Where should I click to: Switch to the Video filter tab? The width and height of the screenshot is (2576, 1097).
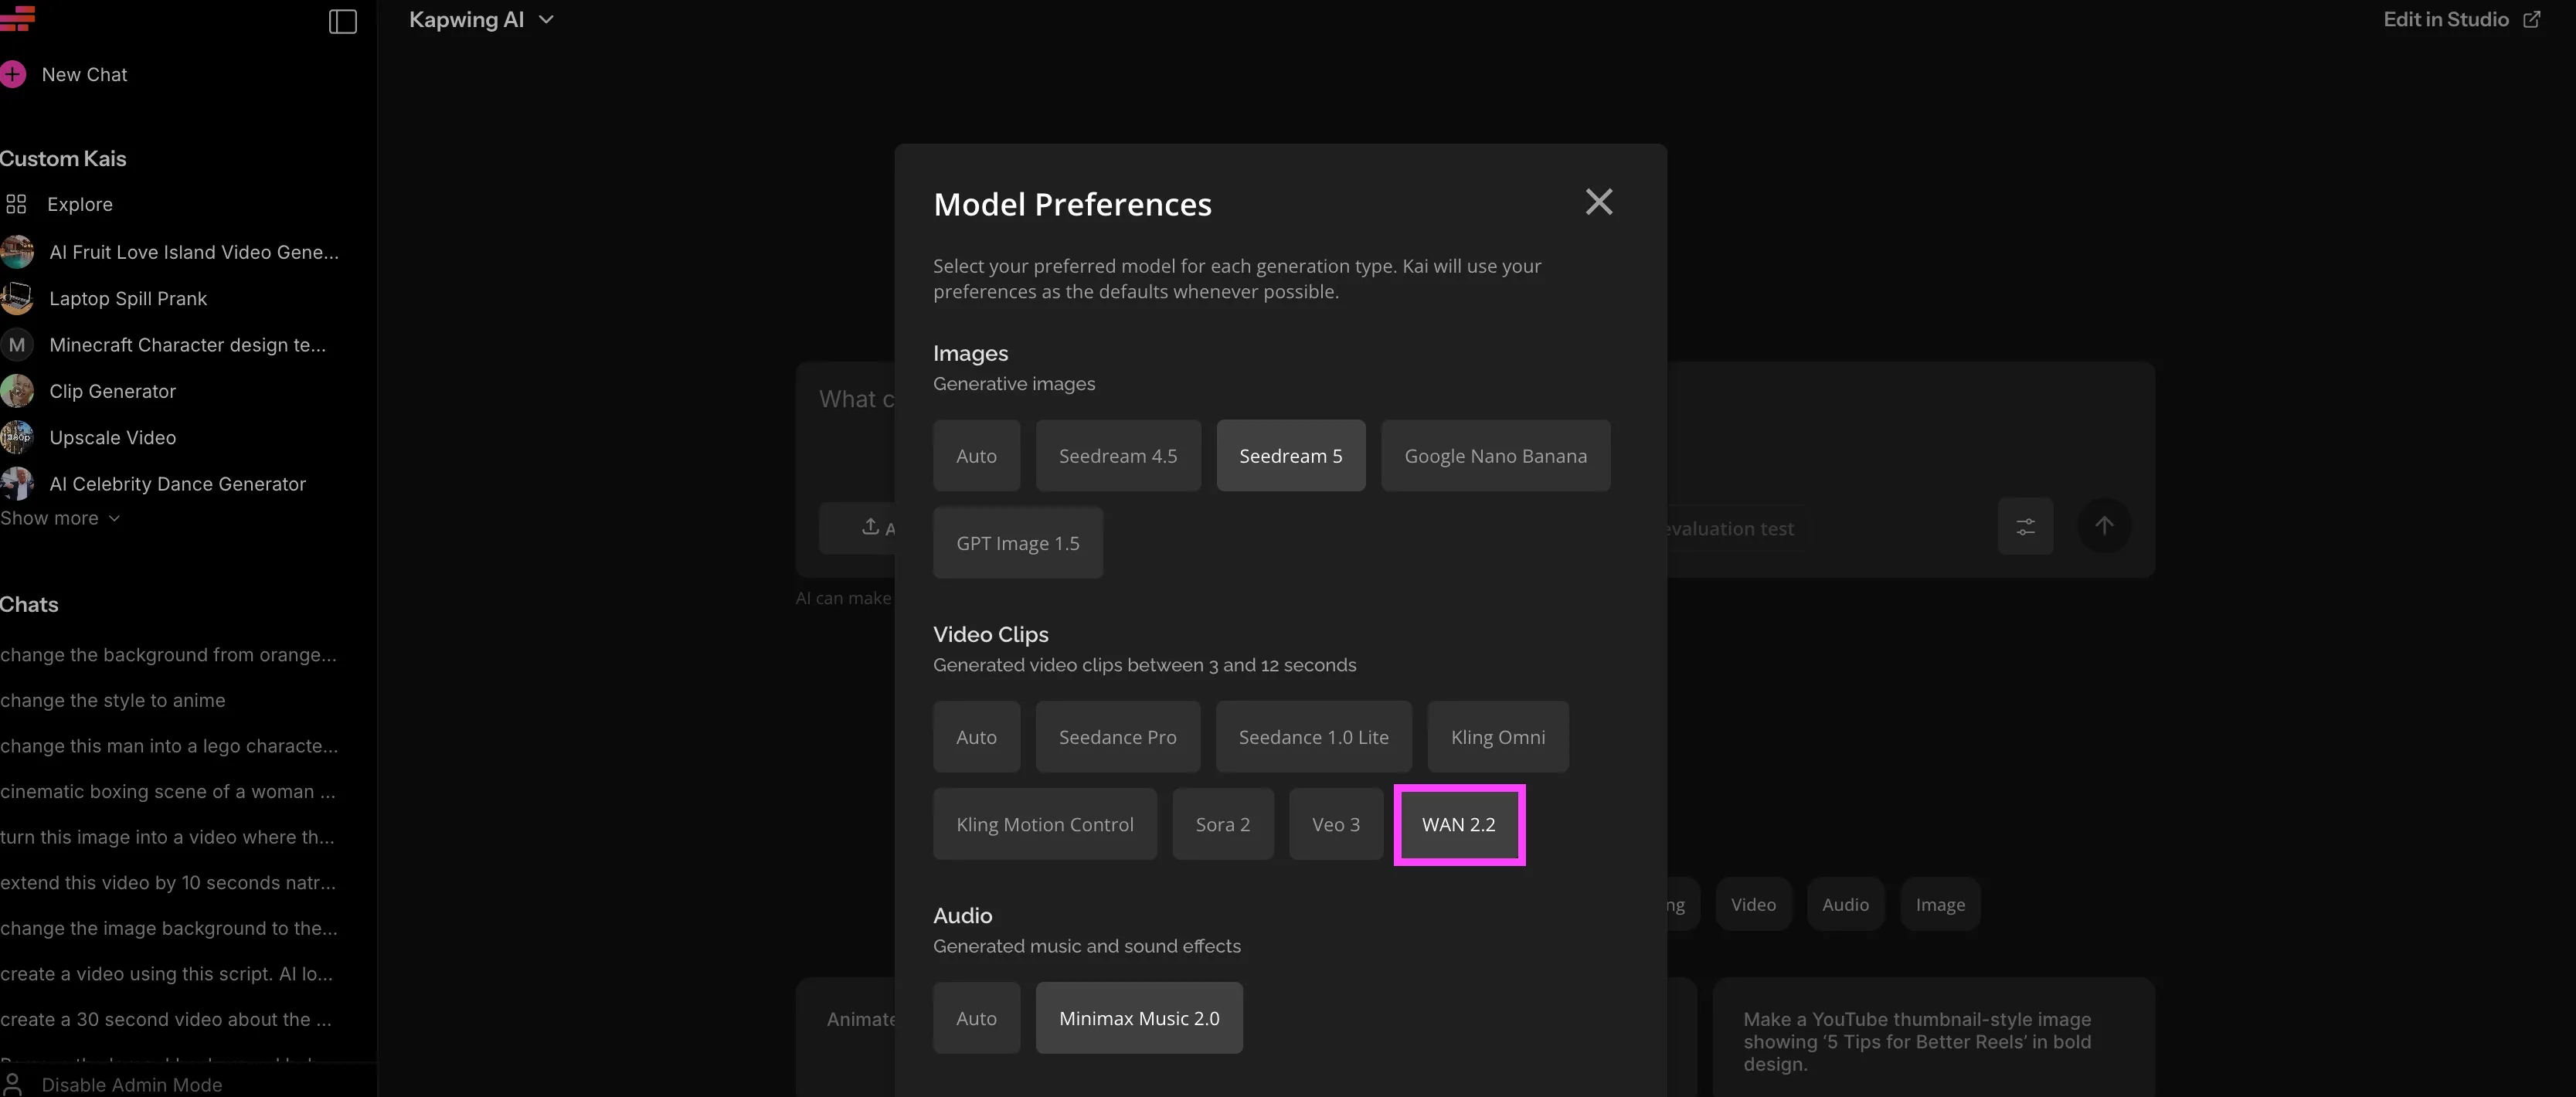1753,905
